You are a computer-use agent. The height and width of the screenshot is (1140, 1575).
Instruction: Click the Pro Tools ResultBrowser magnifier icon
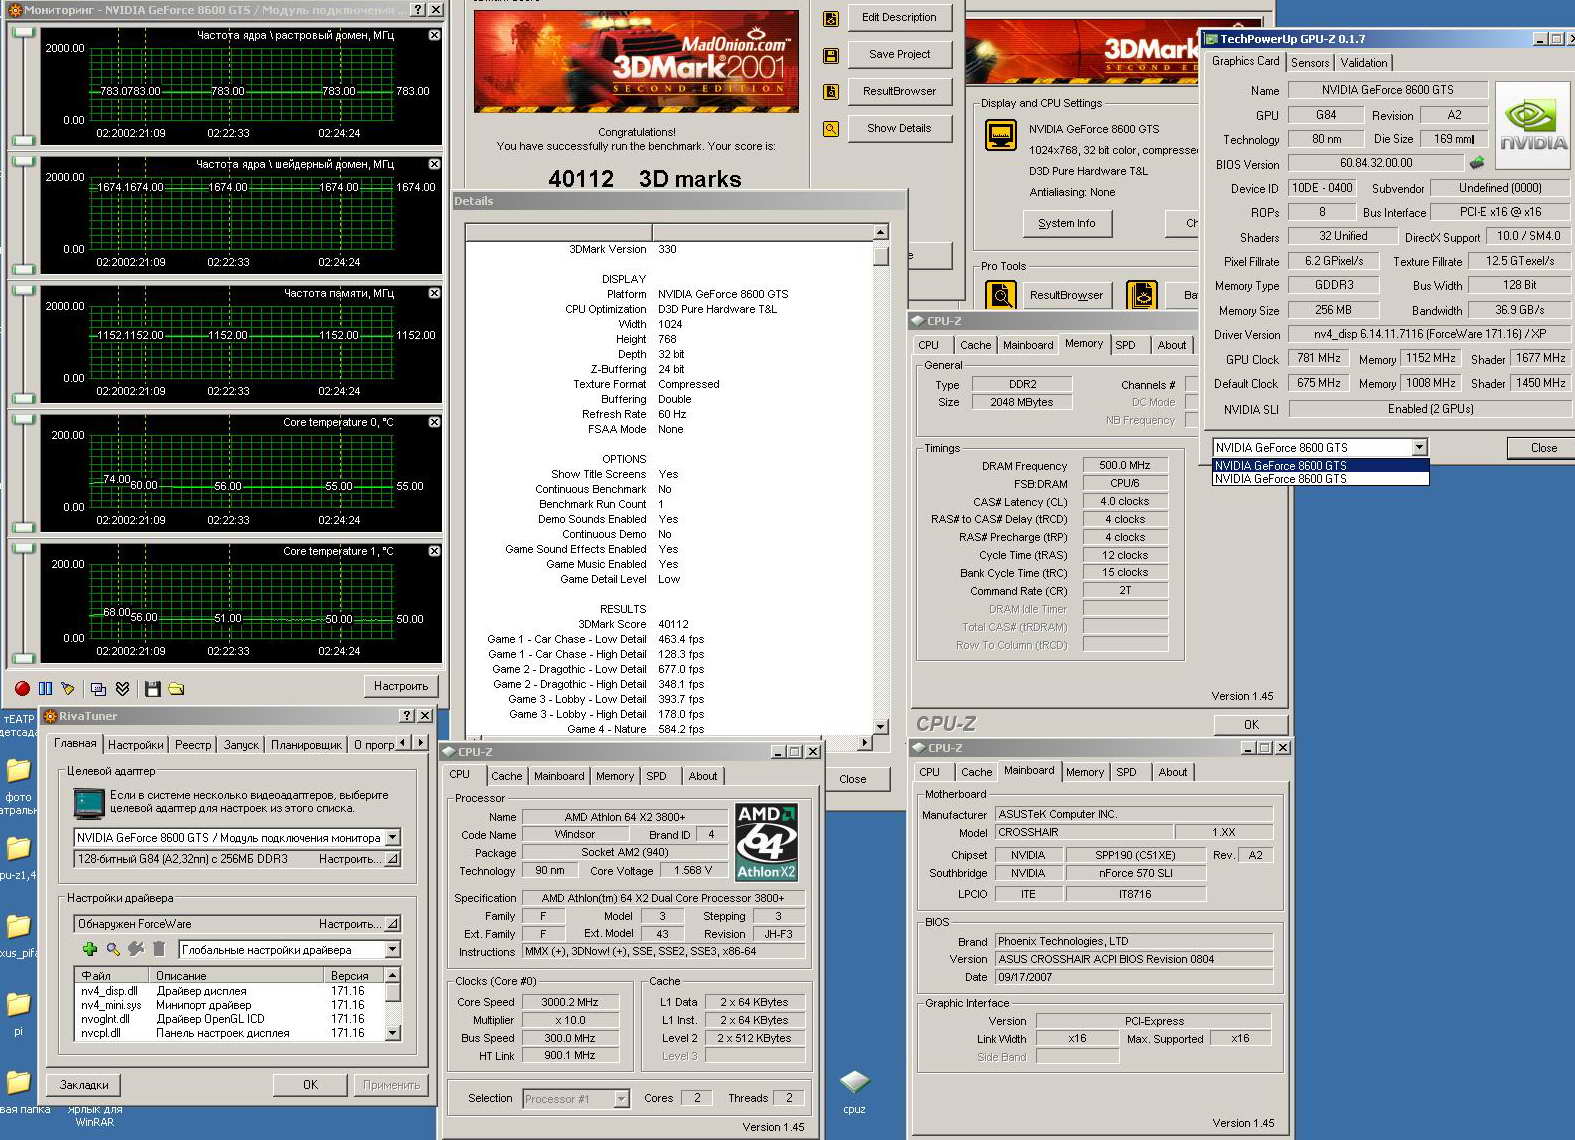[1001, 295]
